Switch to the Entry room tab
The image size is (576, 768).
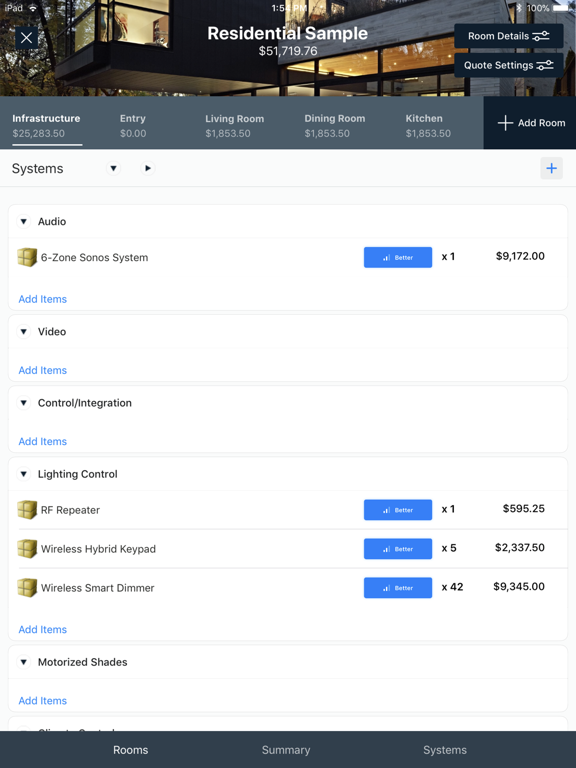133,125
